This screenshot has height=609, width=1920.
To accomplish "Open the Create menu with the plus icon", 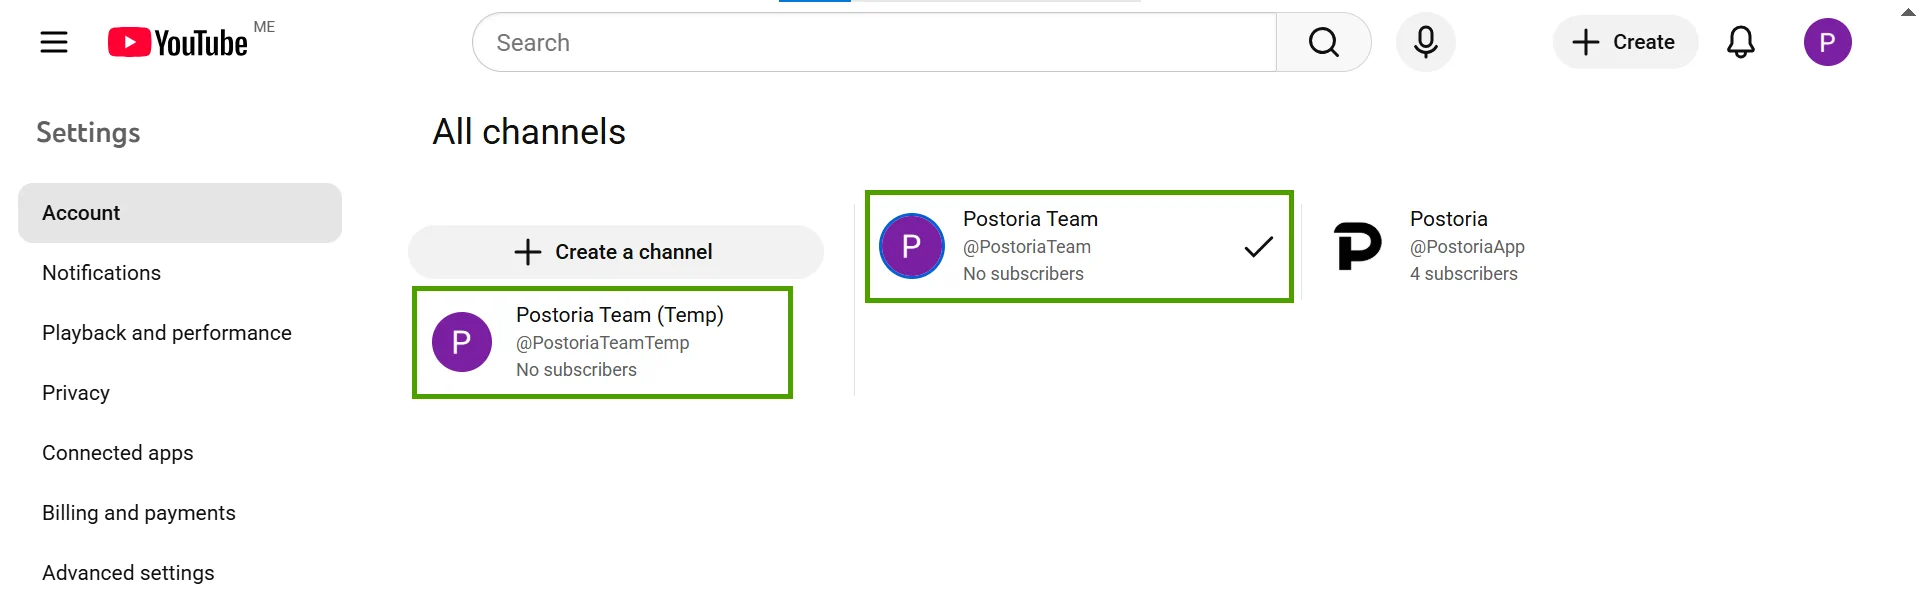I will click(1623, 42).
